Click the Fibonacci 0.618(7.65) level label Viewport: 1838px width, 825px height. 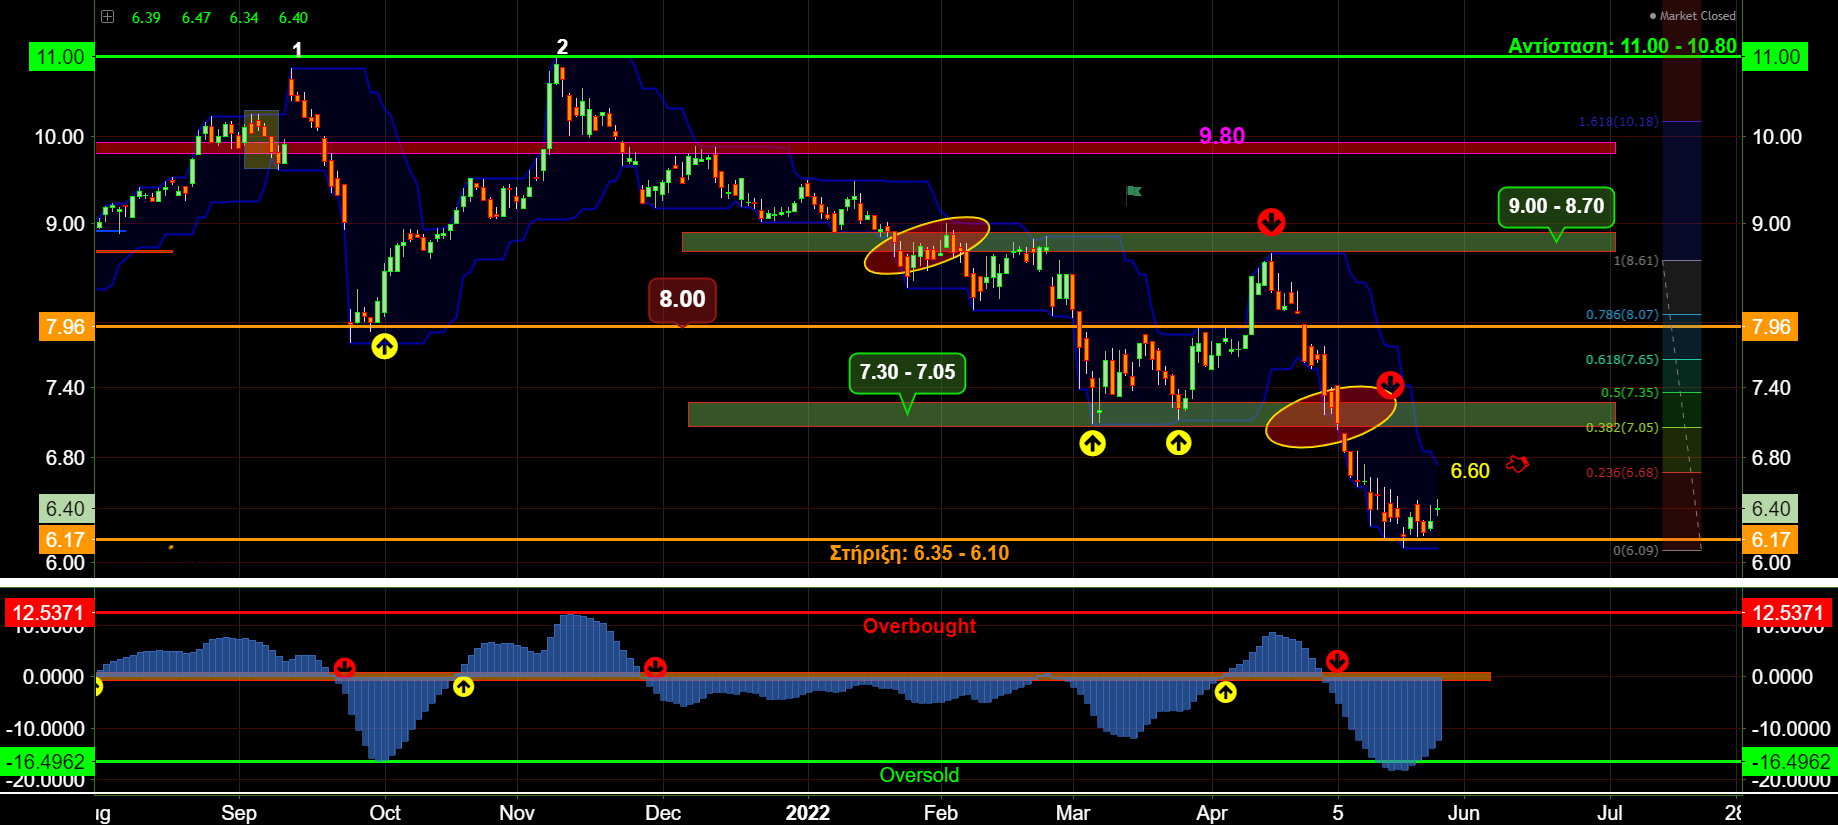[x=1622, y=360]
